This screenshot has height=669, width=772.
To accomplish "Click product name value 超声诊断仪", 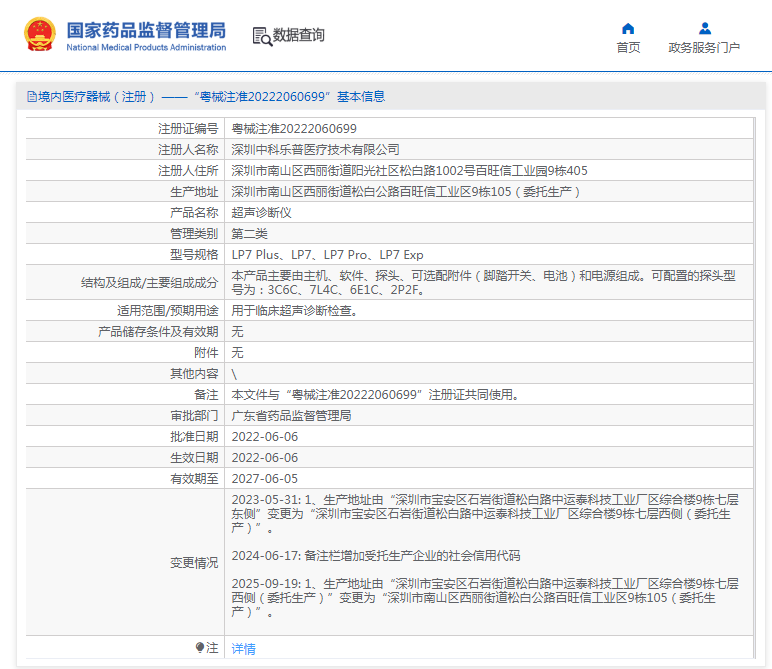I will pyautogui.click(x=261, y=213).
